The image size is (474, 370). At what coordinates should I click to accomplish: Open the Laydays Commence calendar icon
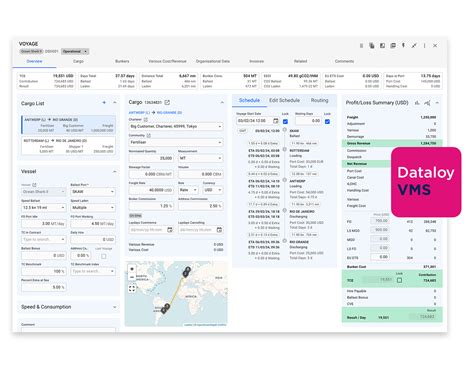coord(170,230)
